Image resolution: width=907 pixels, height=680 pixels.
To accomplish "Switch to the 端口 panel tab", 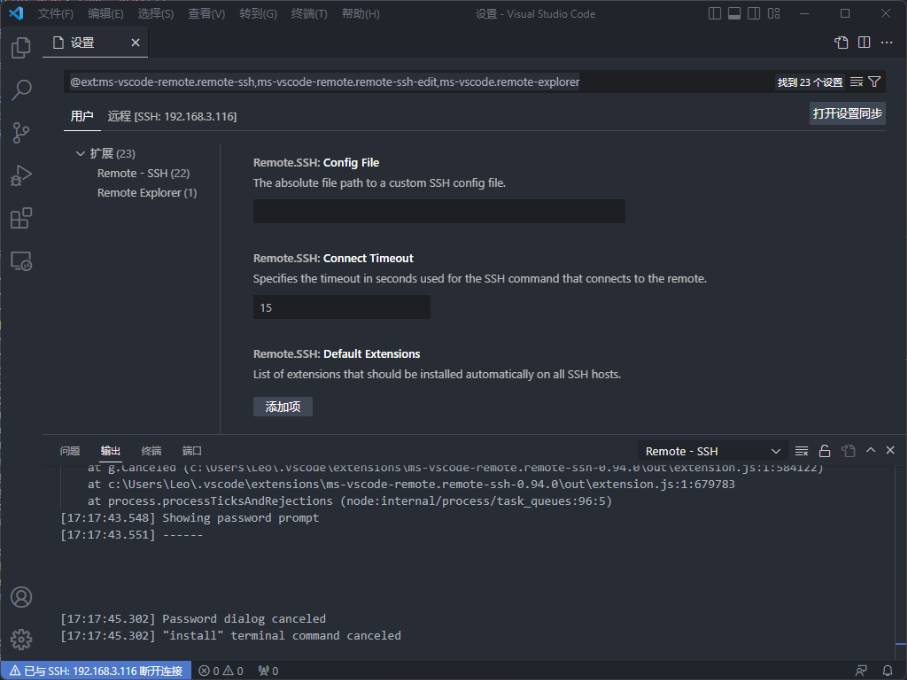I will 191,451.
